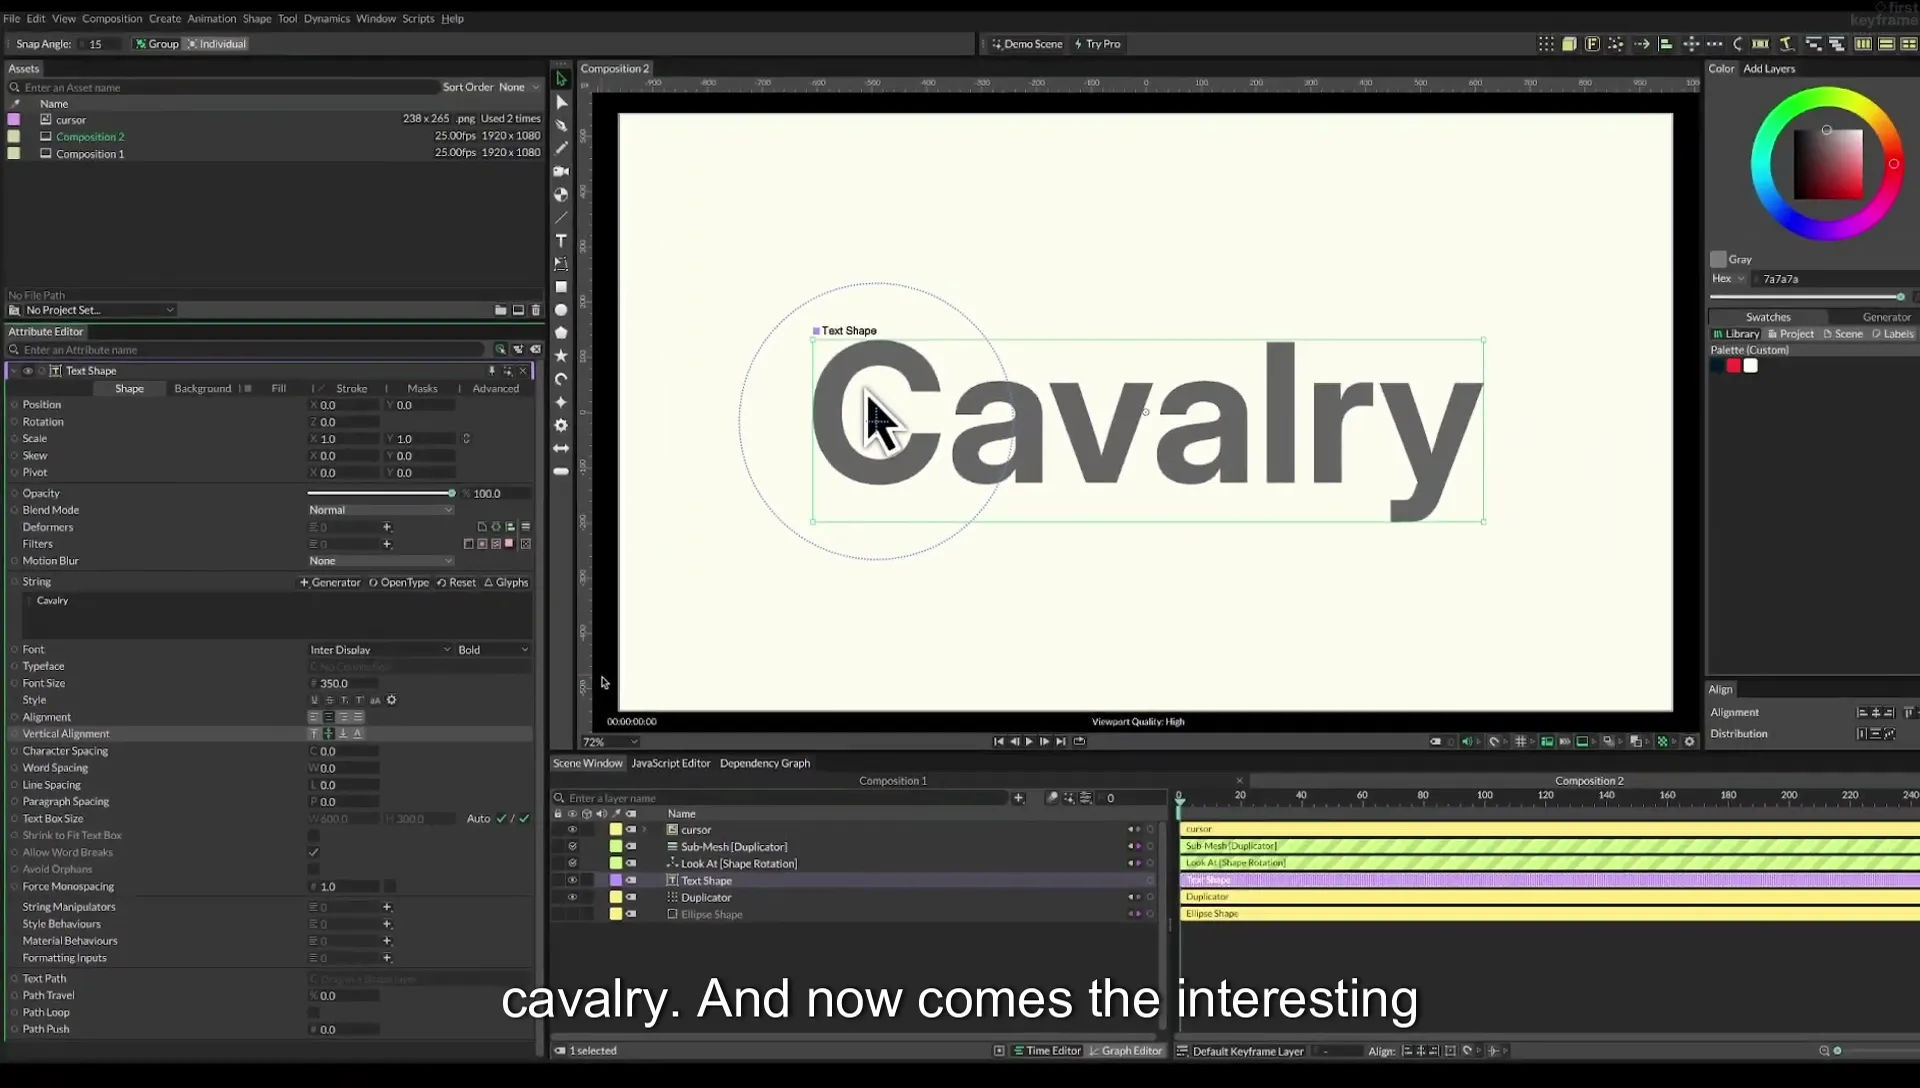
Task: Select the Star shape tool
Action: [x=561, y=356]
